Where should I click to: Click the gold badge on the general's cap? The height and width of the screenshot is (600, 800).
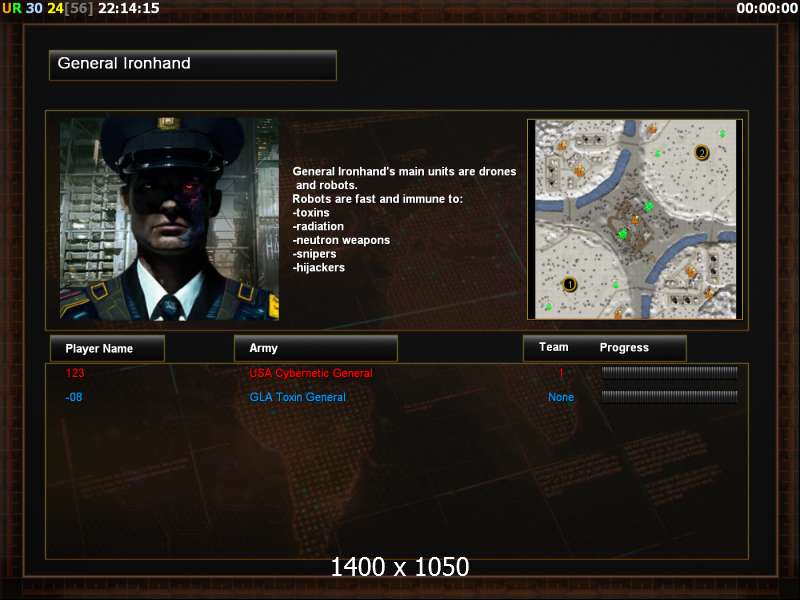169,123
